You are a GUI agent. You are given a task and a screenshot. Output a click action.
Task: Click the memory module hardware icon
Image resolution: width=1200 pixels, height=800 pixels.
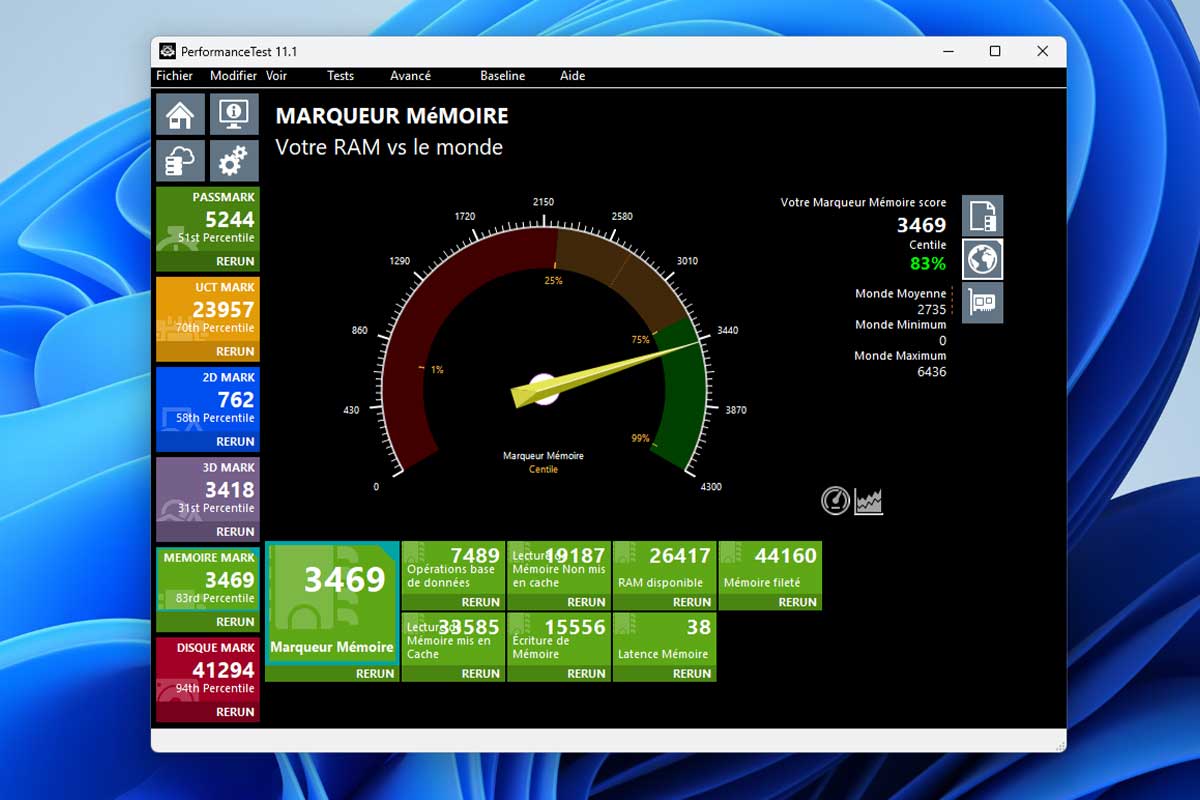coord(982,302)
